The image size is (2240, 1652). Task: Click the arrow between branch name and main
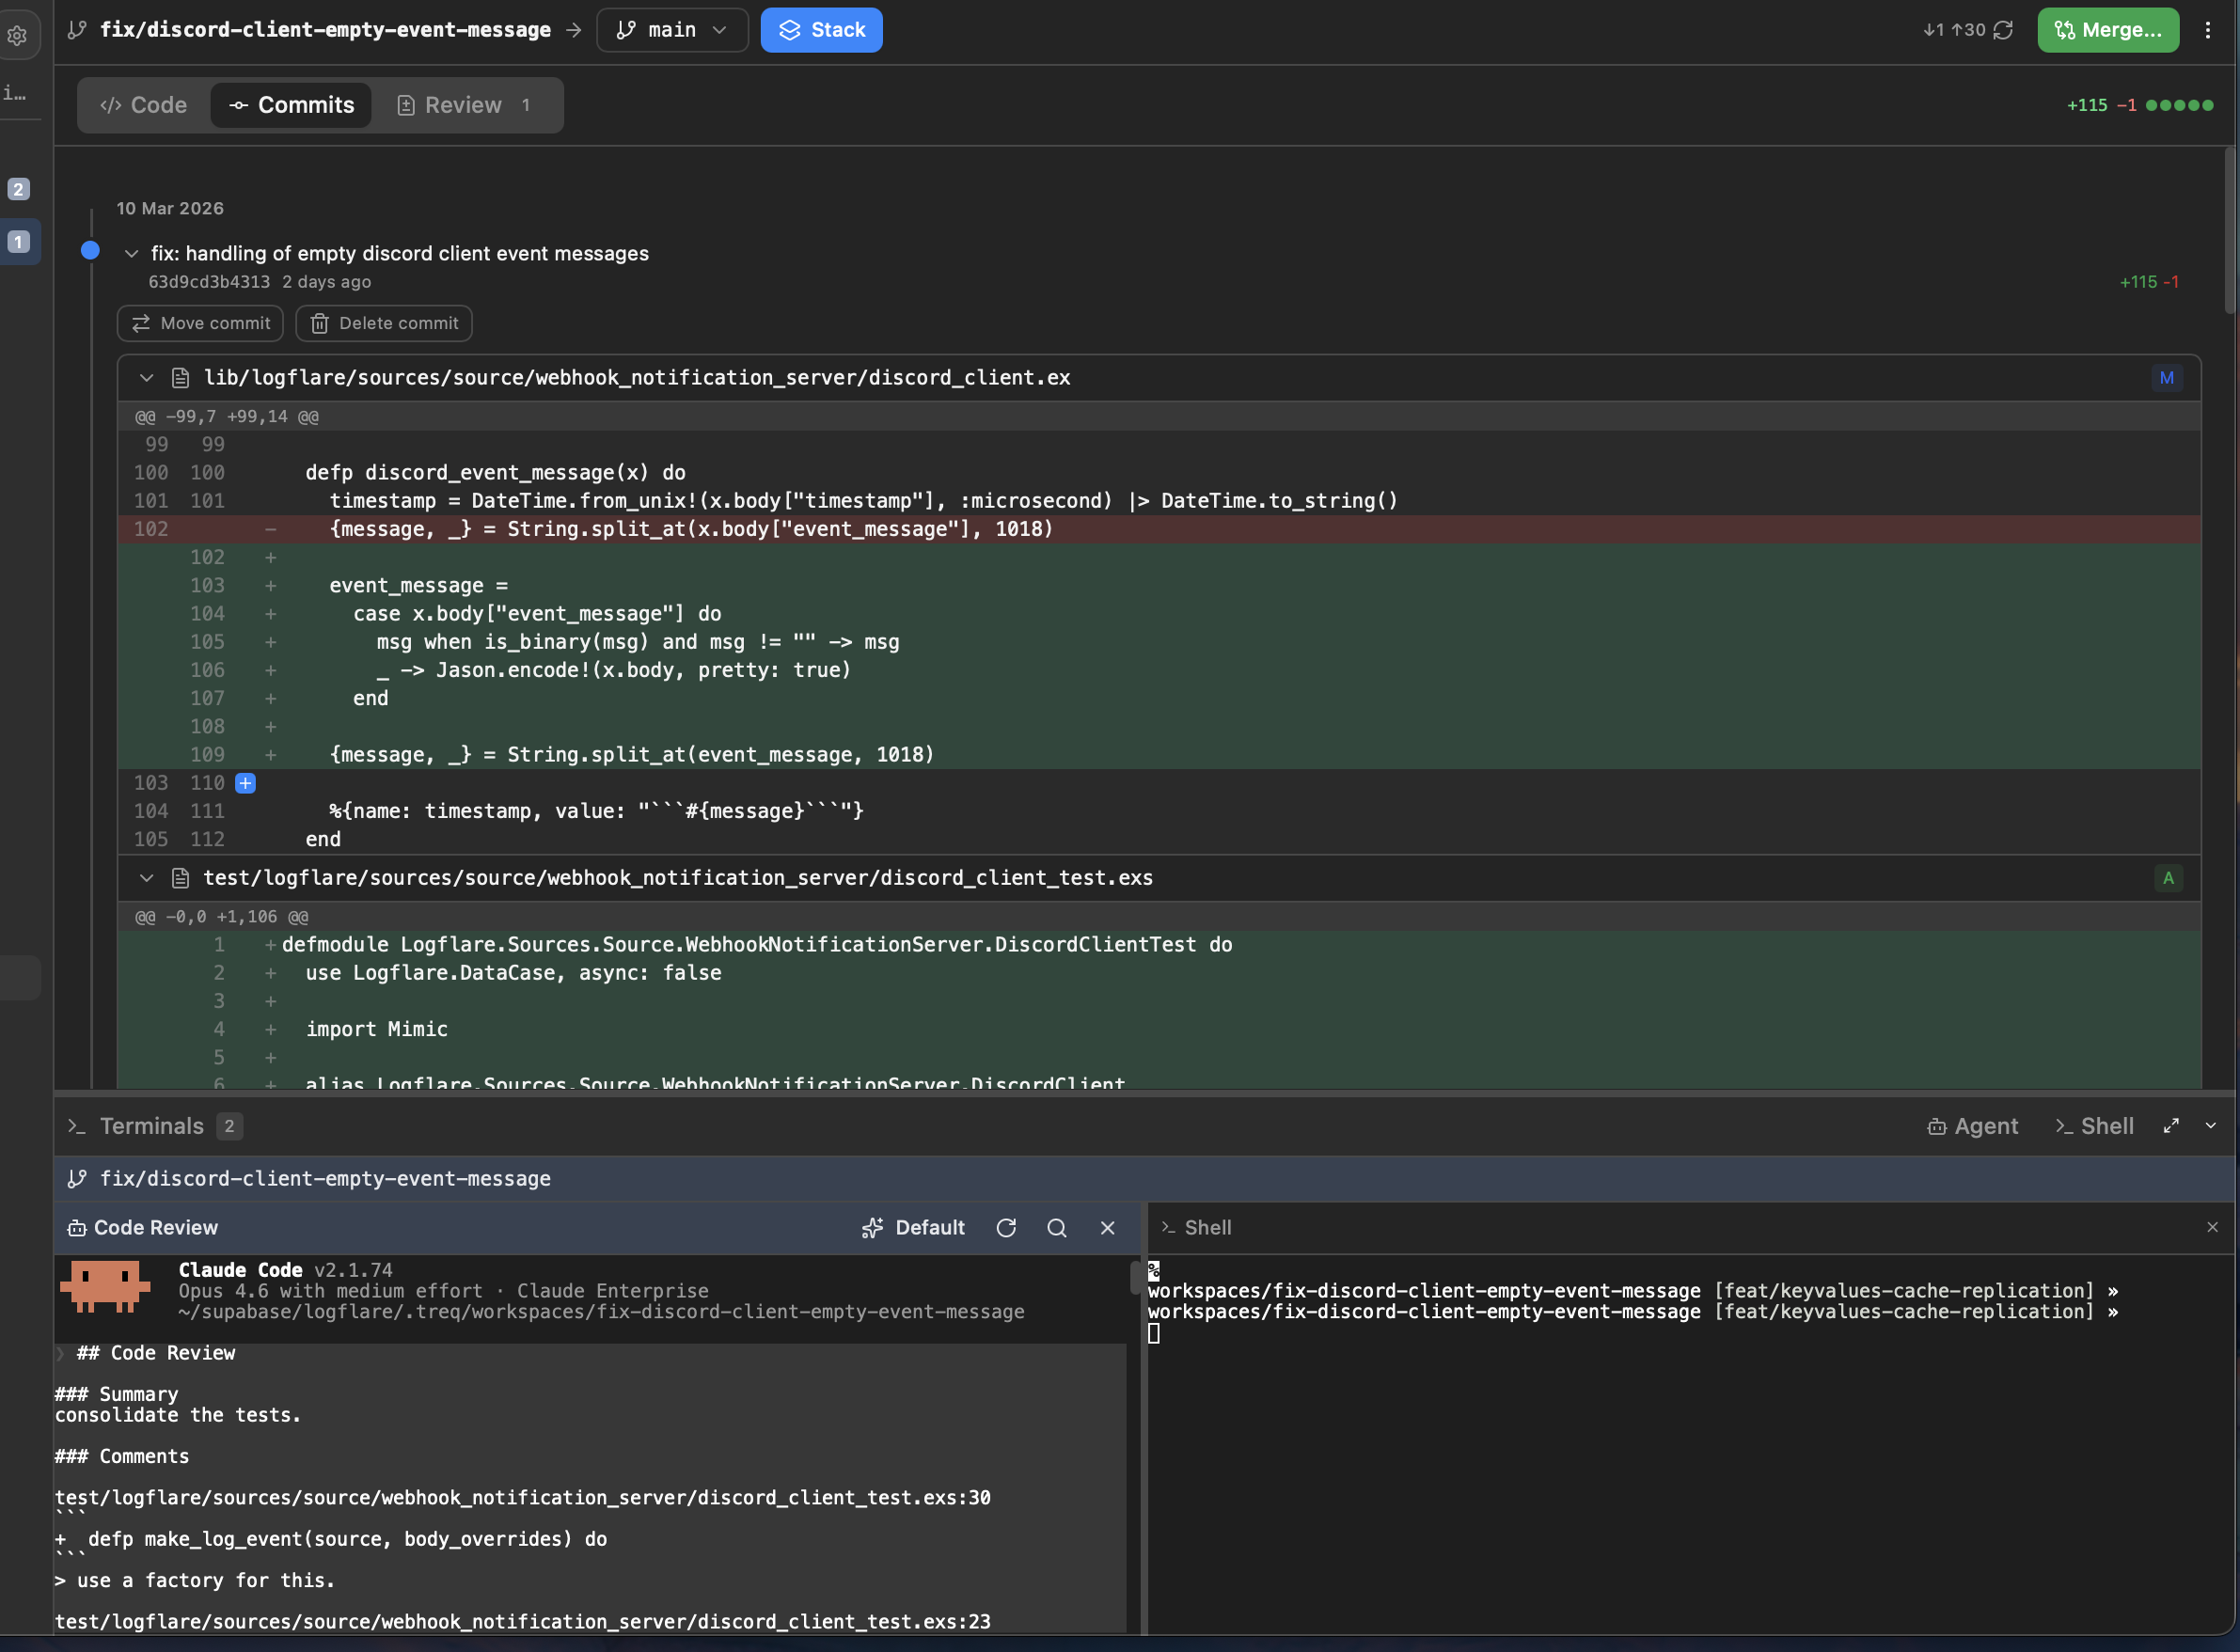[x=574, y=30]
